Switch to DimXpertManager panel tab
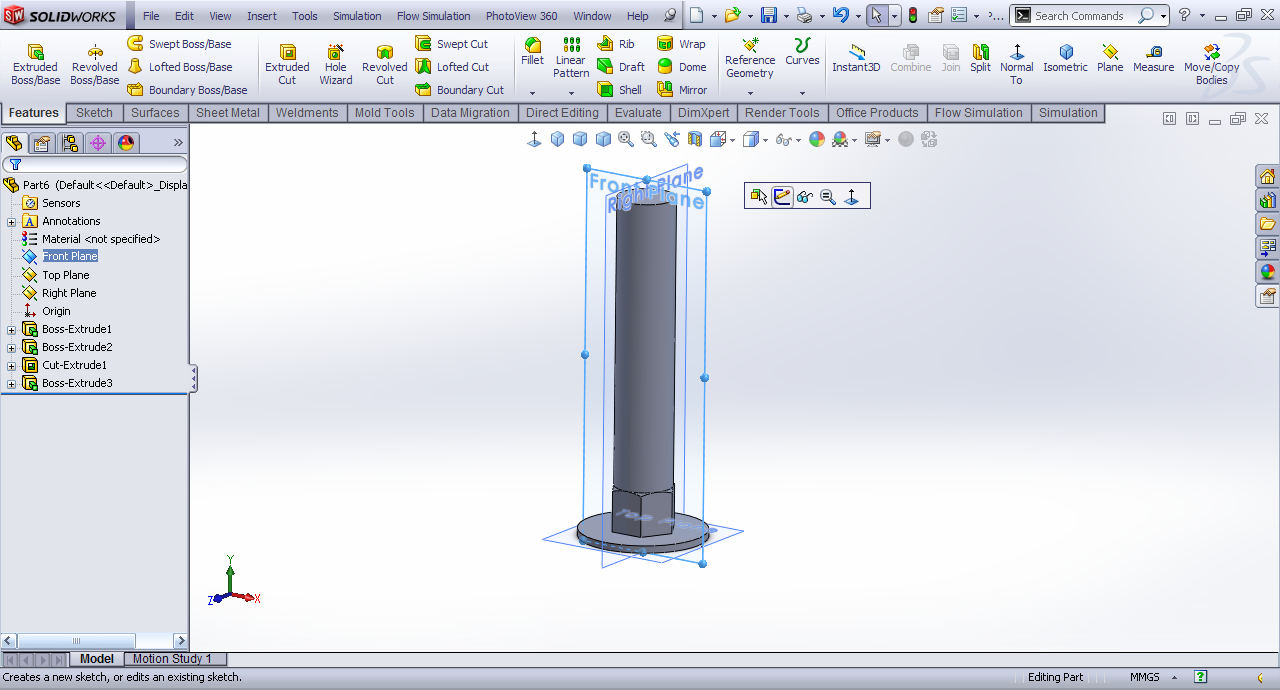The width and height of the screenshot is (1280, 690). coord(98,143)
